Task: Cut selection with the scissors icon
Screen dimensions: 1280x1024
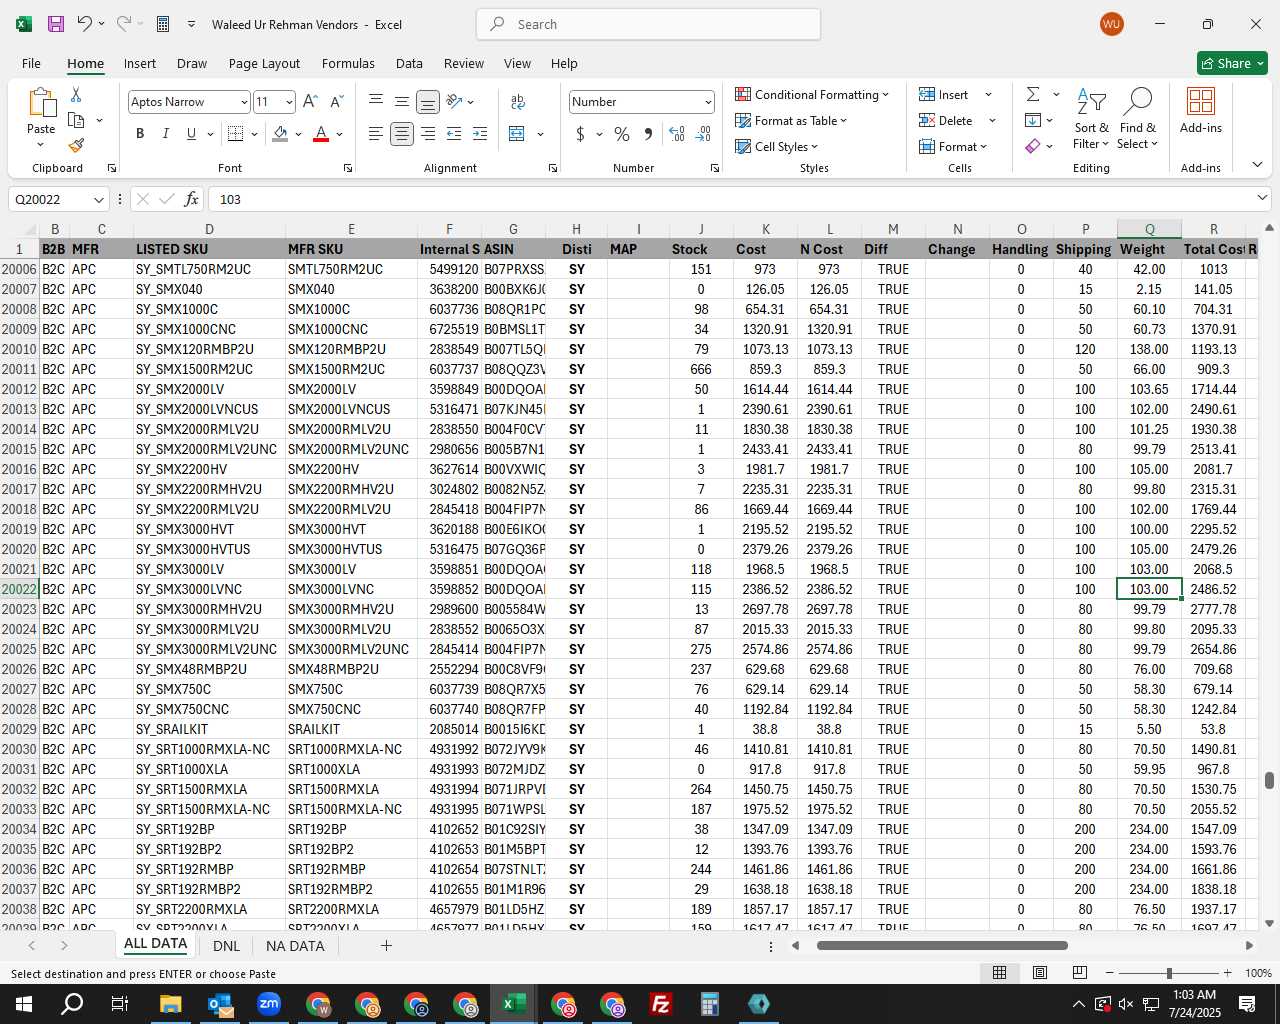Action: coord(76,94)
